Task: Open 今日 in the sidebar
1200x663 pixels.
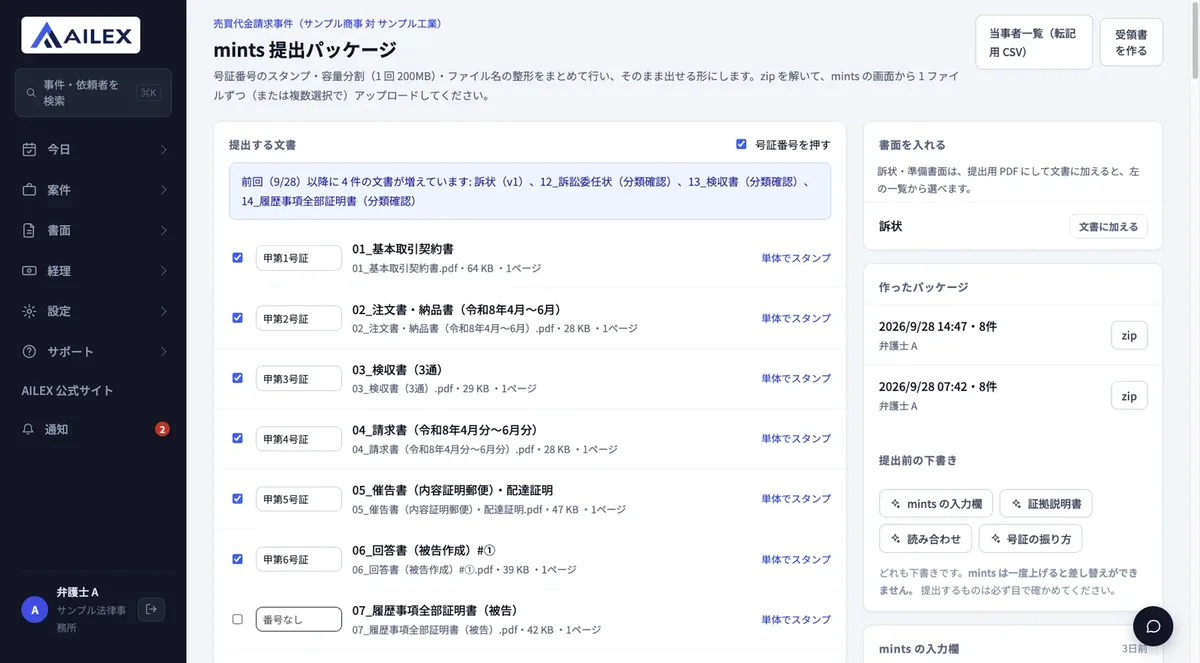Action: click(x=93, y=149)
